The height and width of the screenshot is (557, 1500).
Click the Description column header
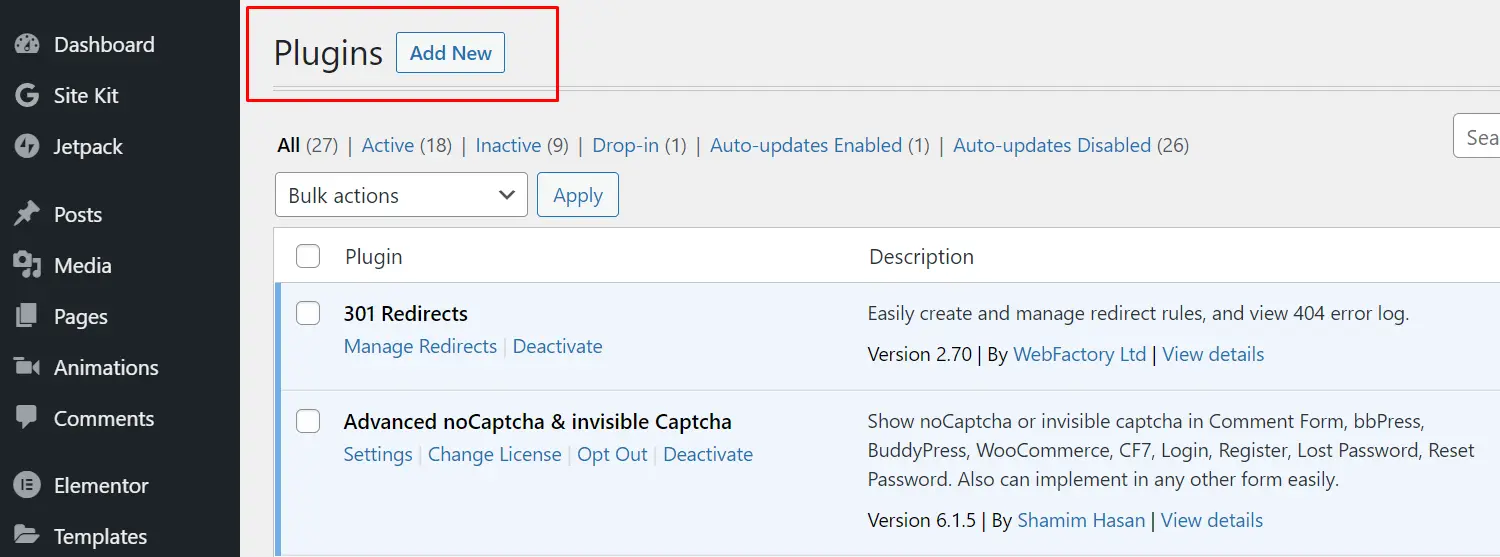(921, 257)
